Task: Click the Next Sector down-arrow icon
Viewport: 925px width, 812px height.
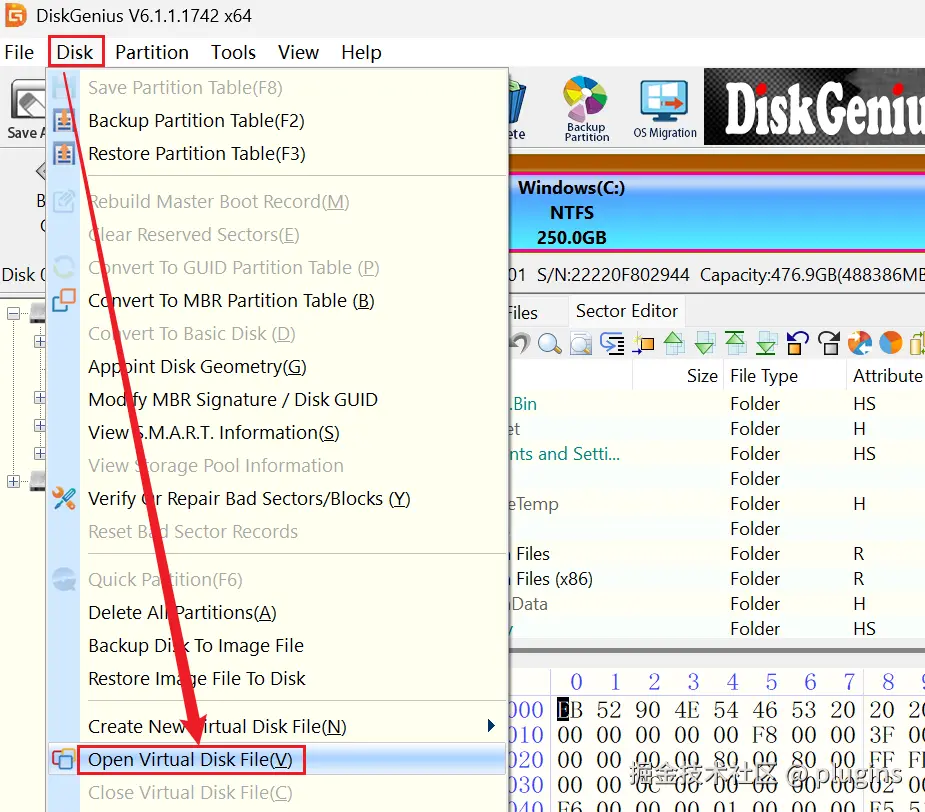Action: click(704, 343)
